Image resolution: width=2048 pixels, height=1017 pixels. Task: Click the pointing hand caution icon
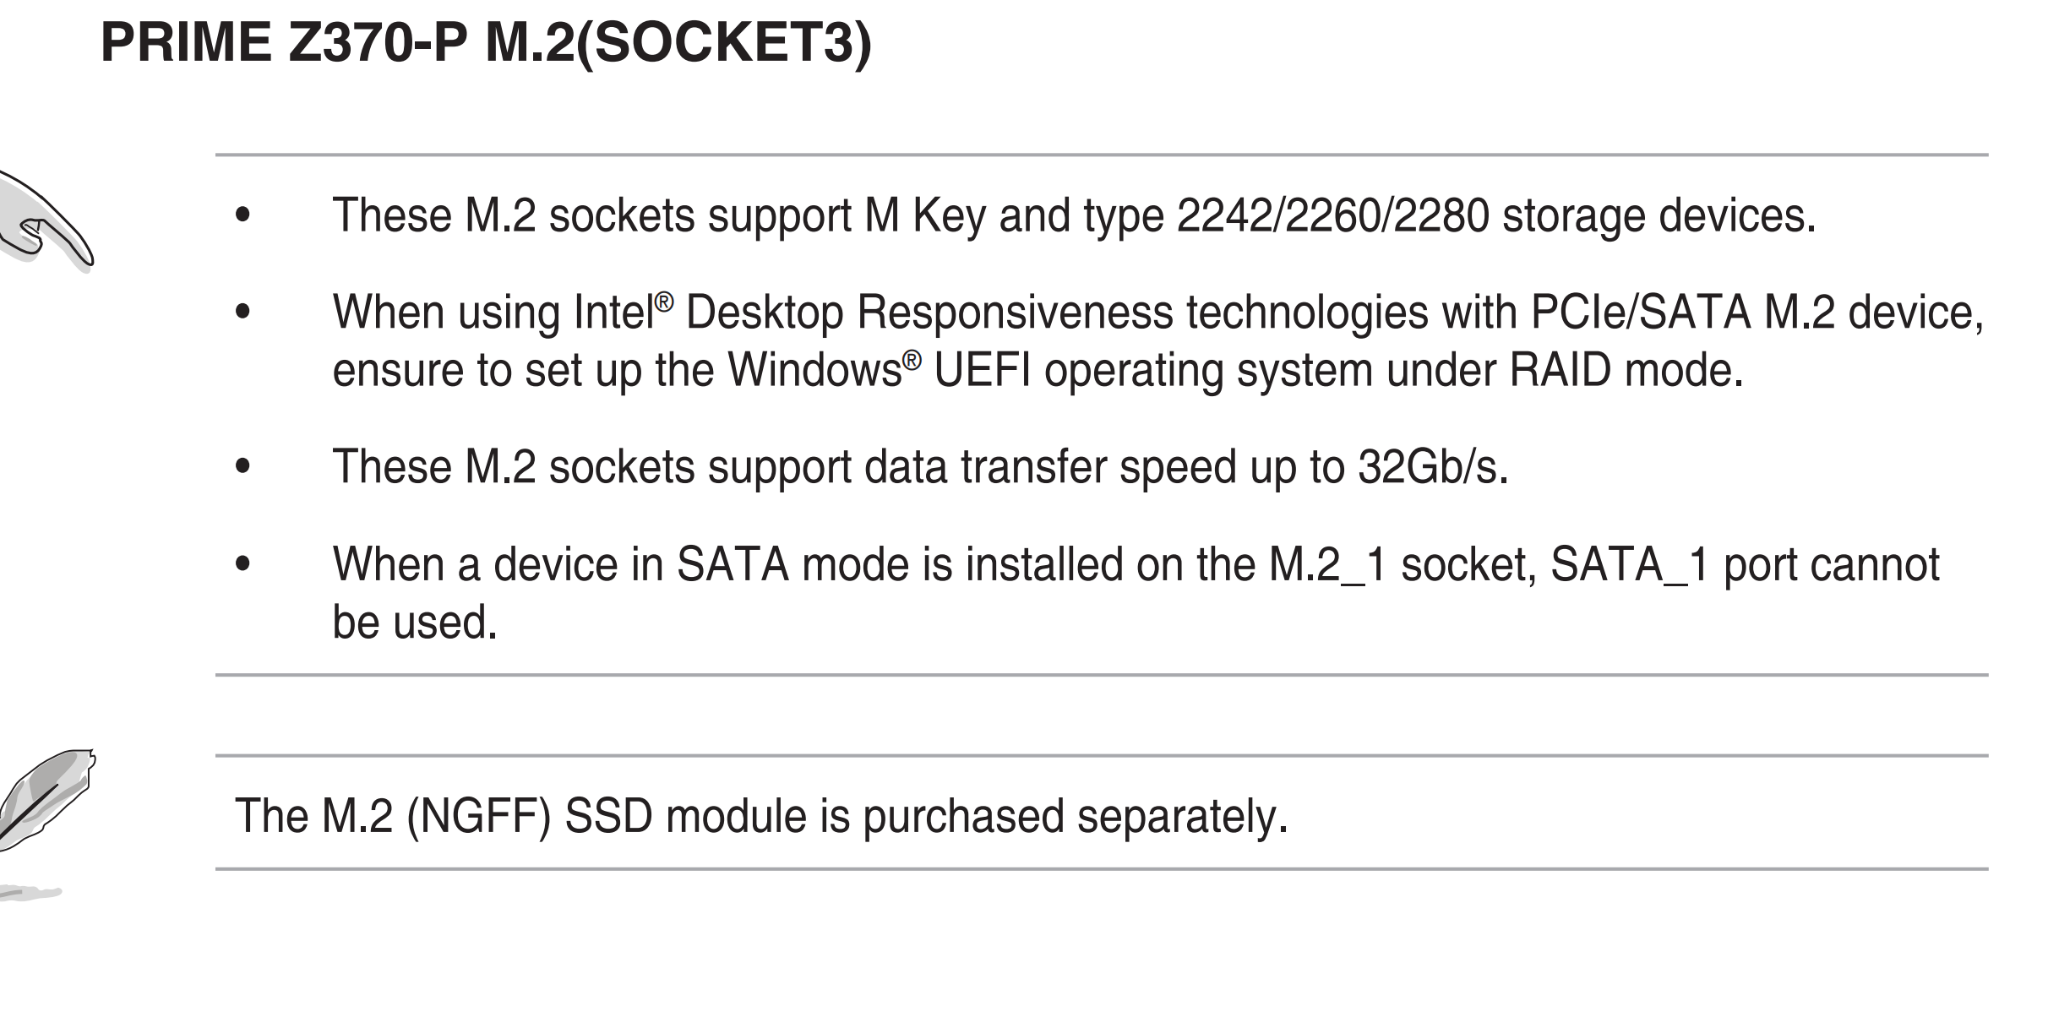[46, 221]
